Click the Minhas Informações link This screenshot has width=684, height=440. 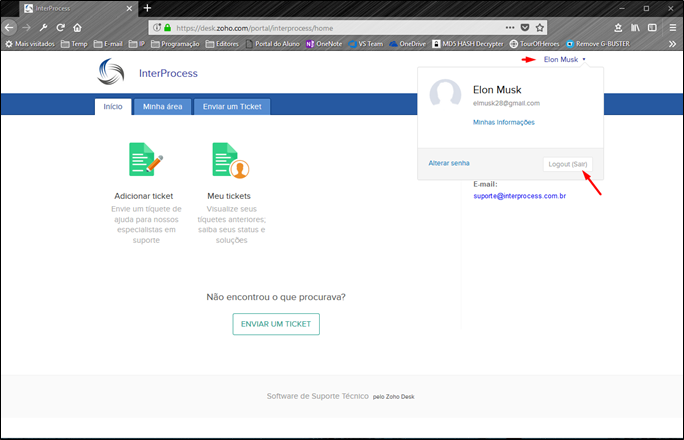coord(504,122)
